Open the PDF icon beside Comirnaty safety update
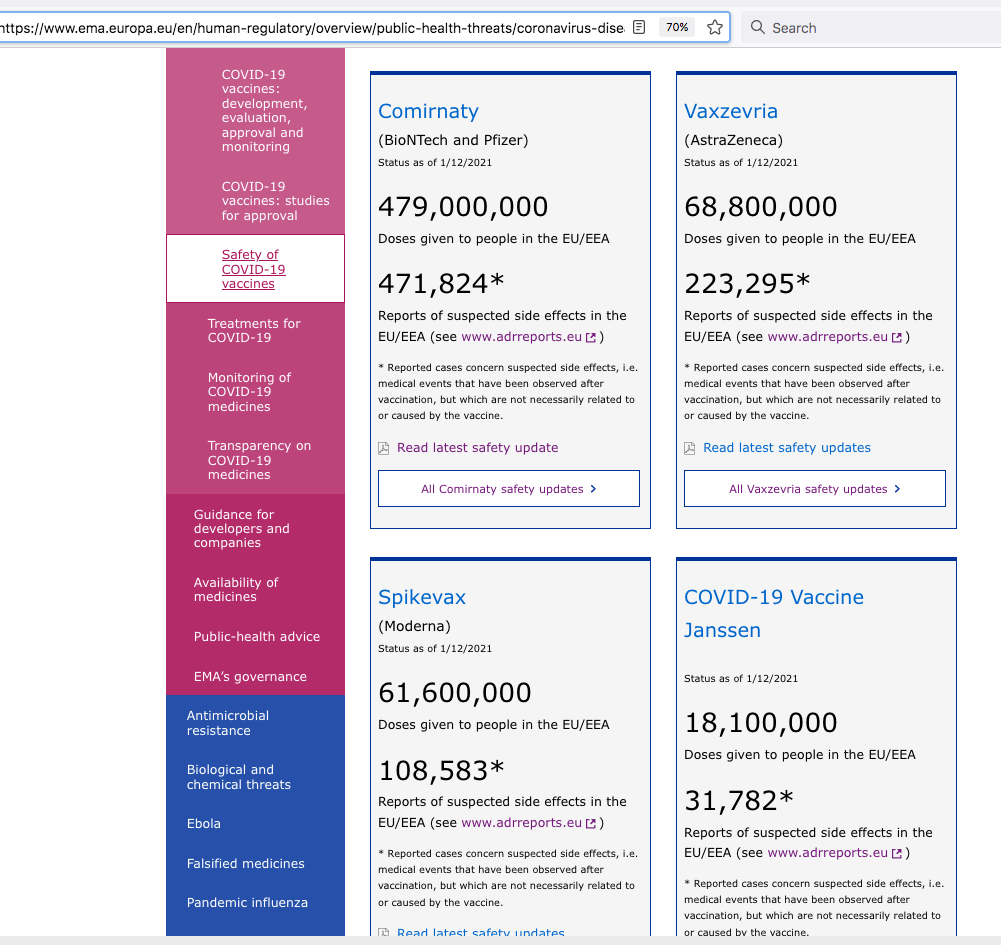The height and width of the screenshot is (945, 1001). (x=384, y=448)
